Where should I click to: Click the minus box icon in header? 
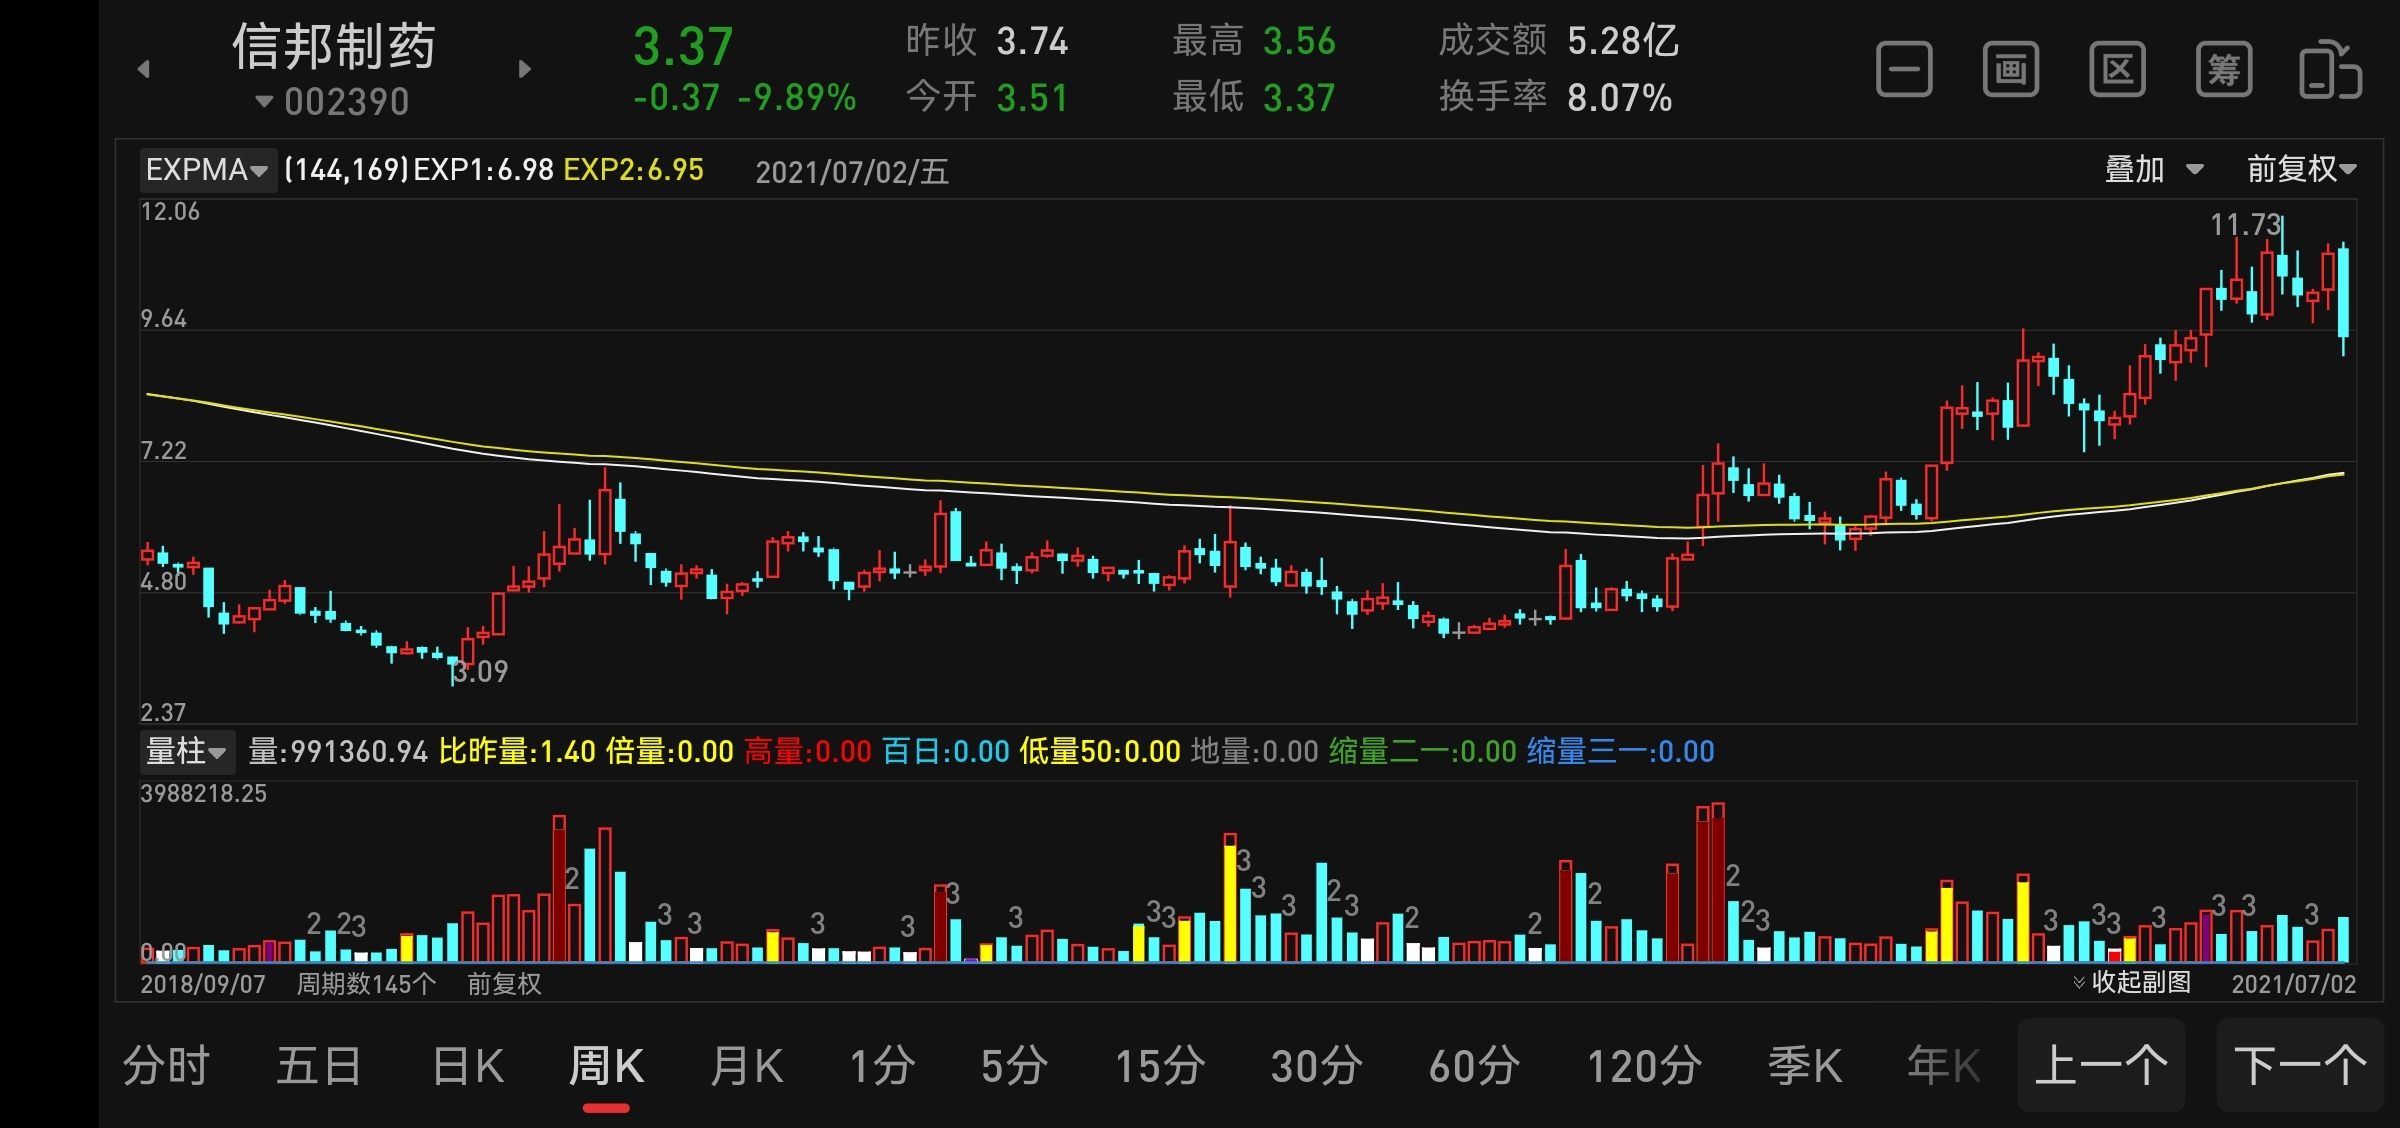click(1904, 70)
